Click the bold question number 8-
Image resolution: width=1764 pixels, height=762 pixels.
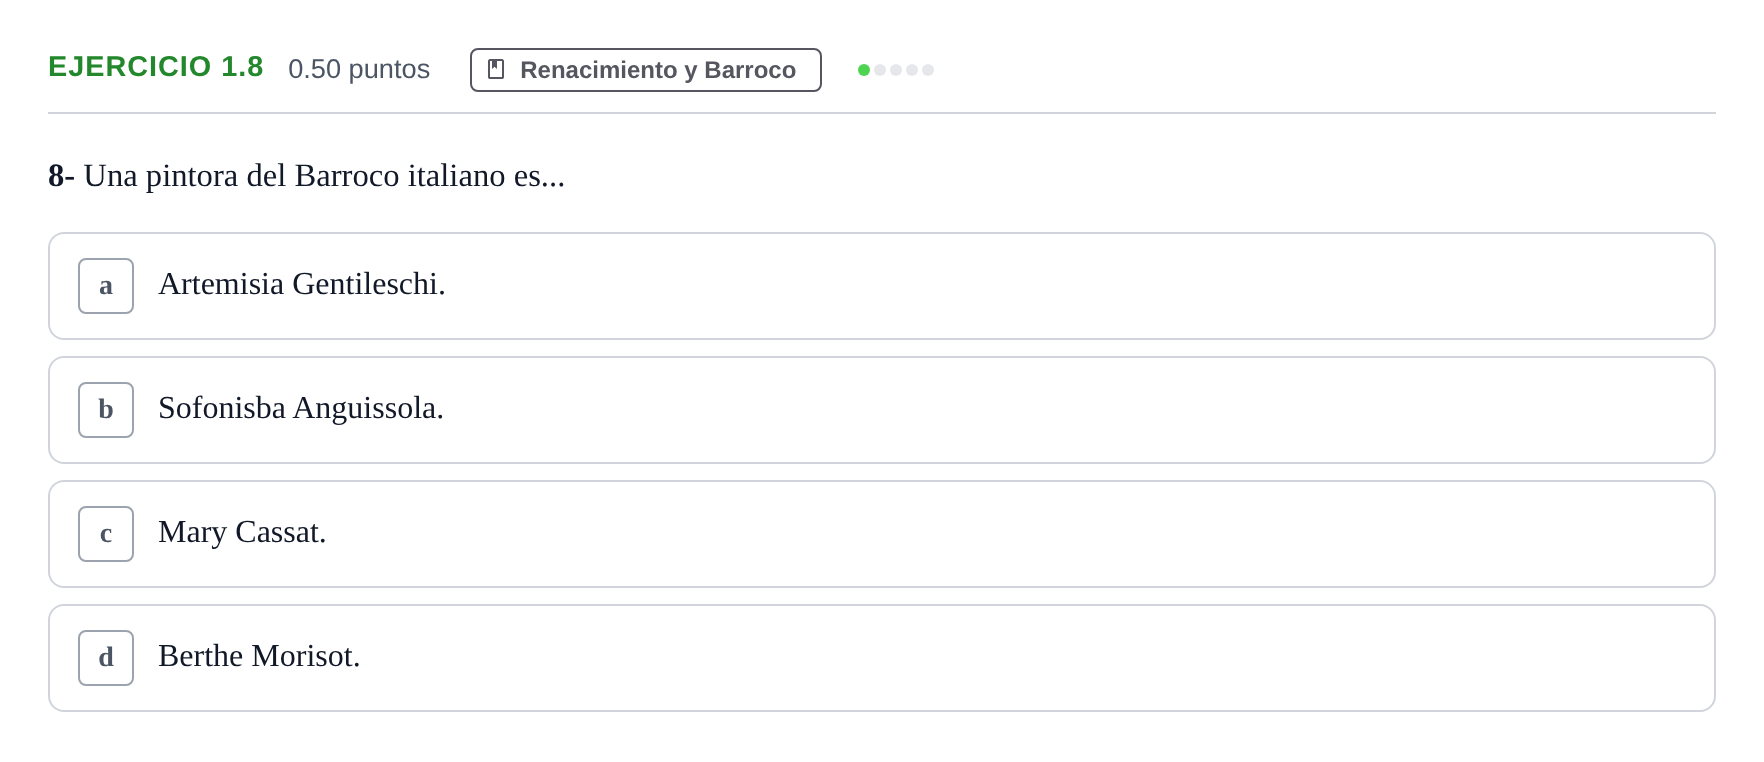[61, 176]
